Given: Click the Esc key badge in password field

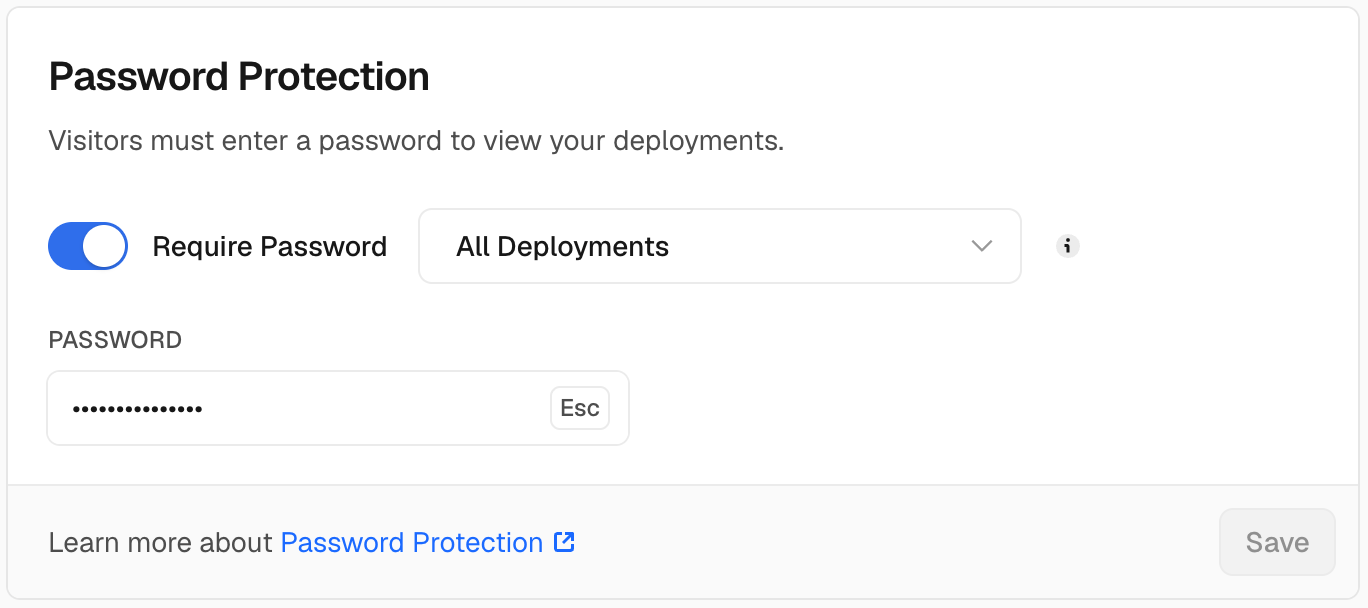Looking at the screenshot, I should click(x=580, y=408).
